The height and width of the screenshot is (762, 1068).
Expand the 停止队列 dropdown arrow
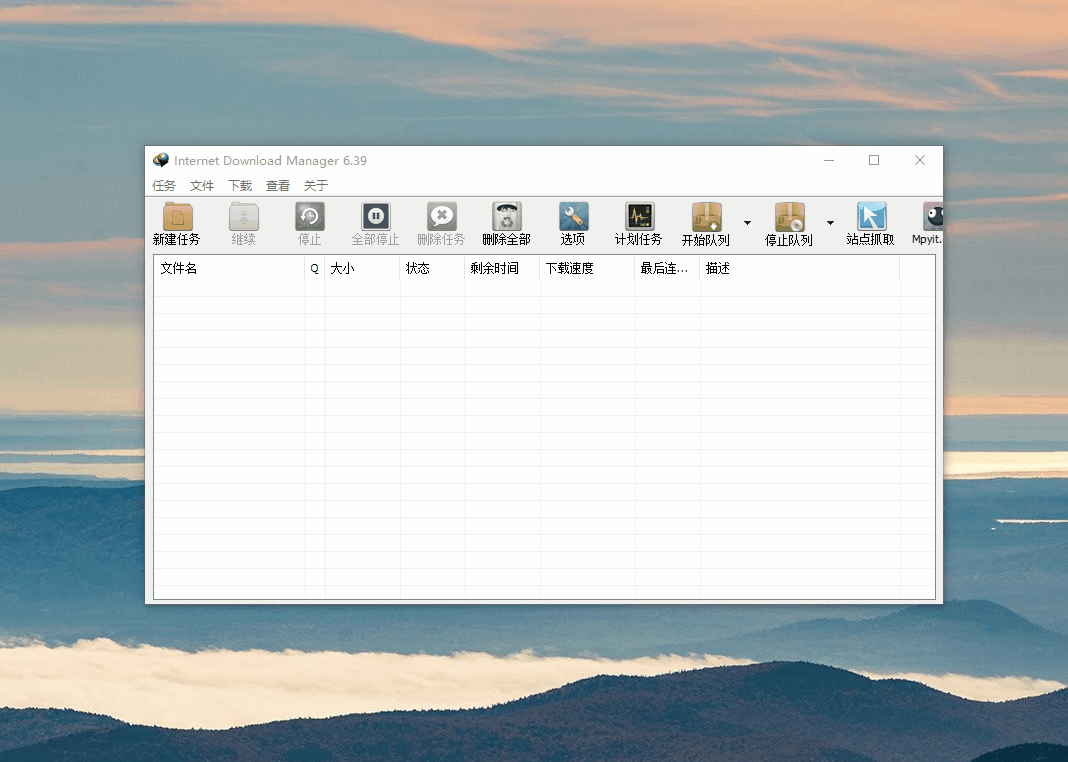[830, 223]
